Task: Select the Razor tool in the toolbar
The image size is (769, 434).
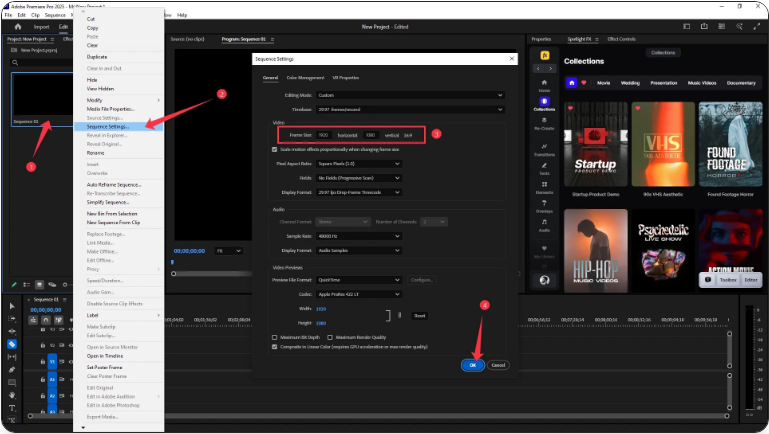Action: click(x=12, y=343)
